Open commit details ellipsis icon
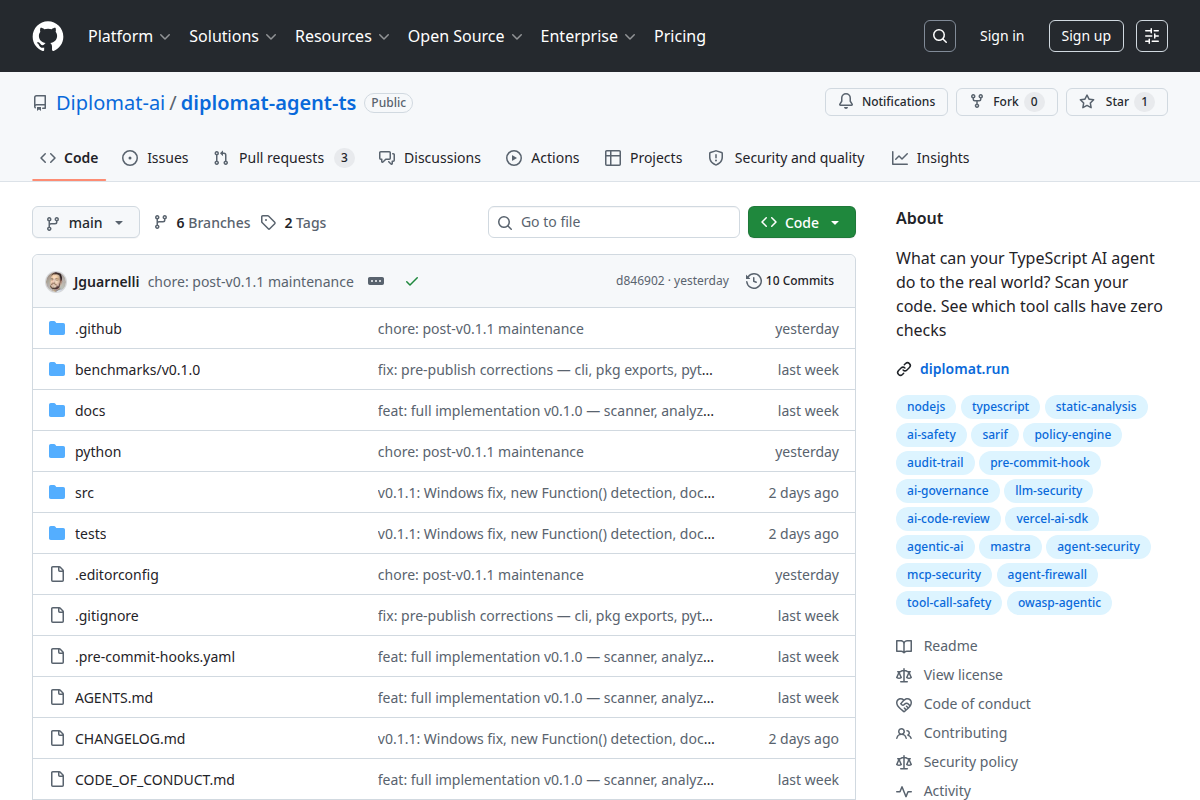Image resolution: width=1200 pixels, height=800 pixels. coord(376,281)
